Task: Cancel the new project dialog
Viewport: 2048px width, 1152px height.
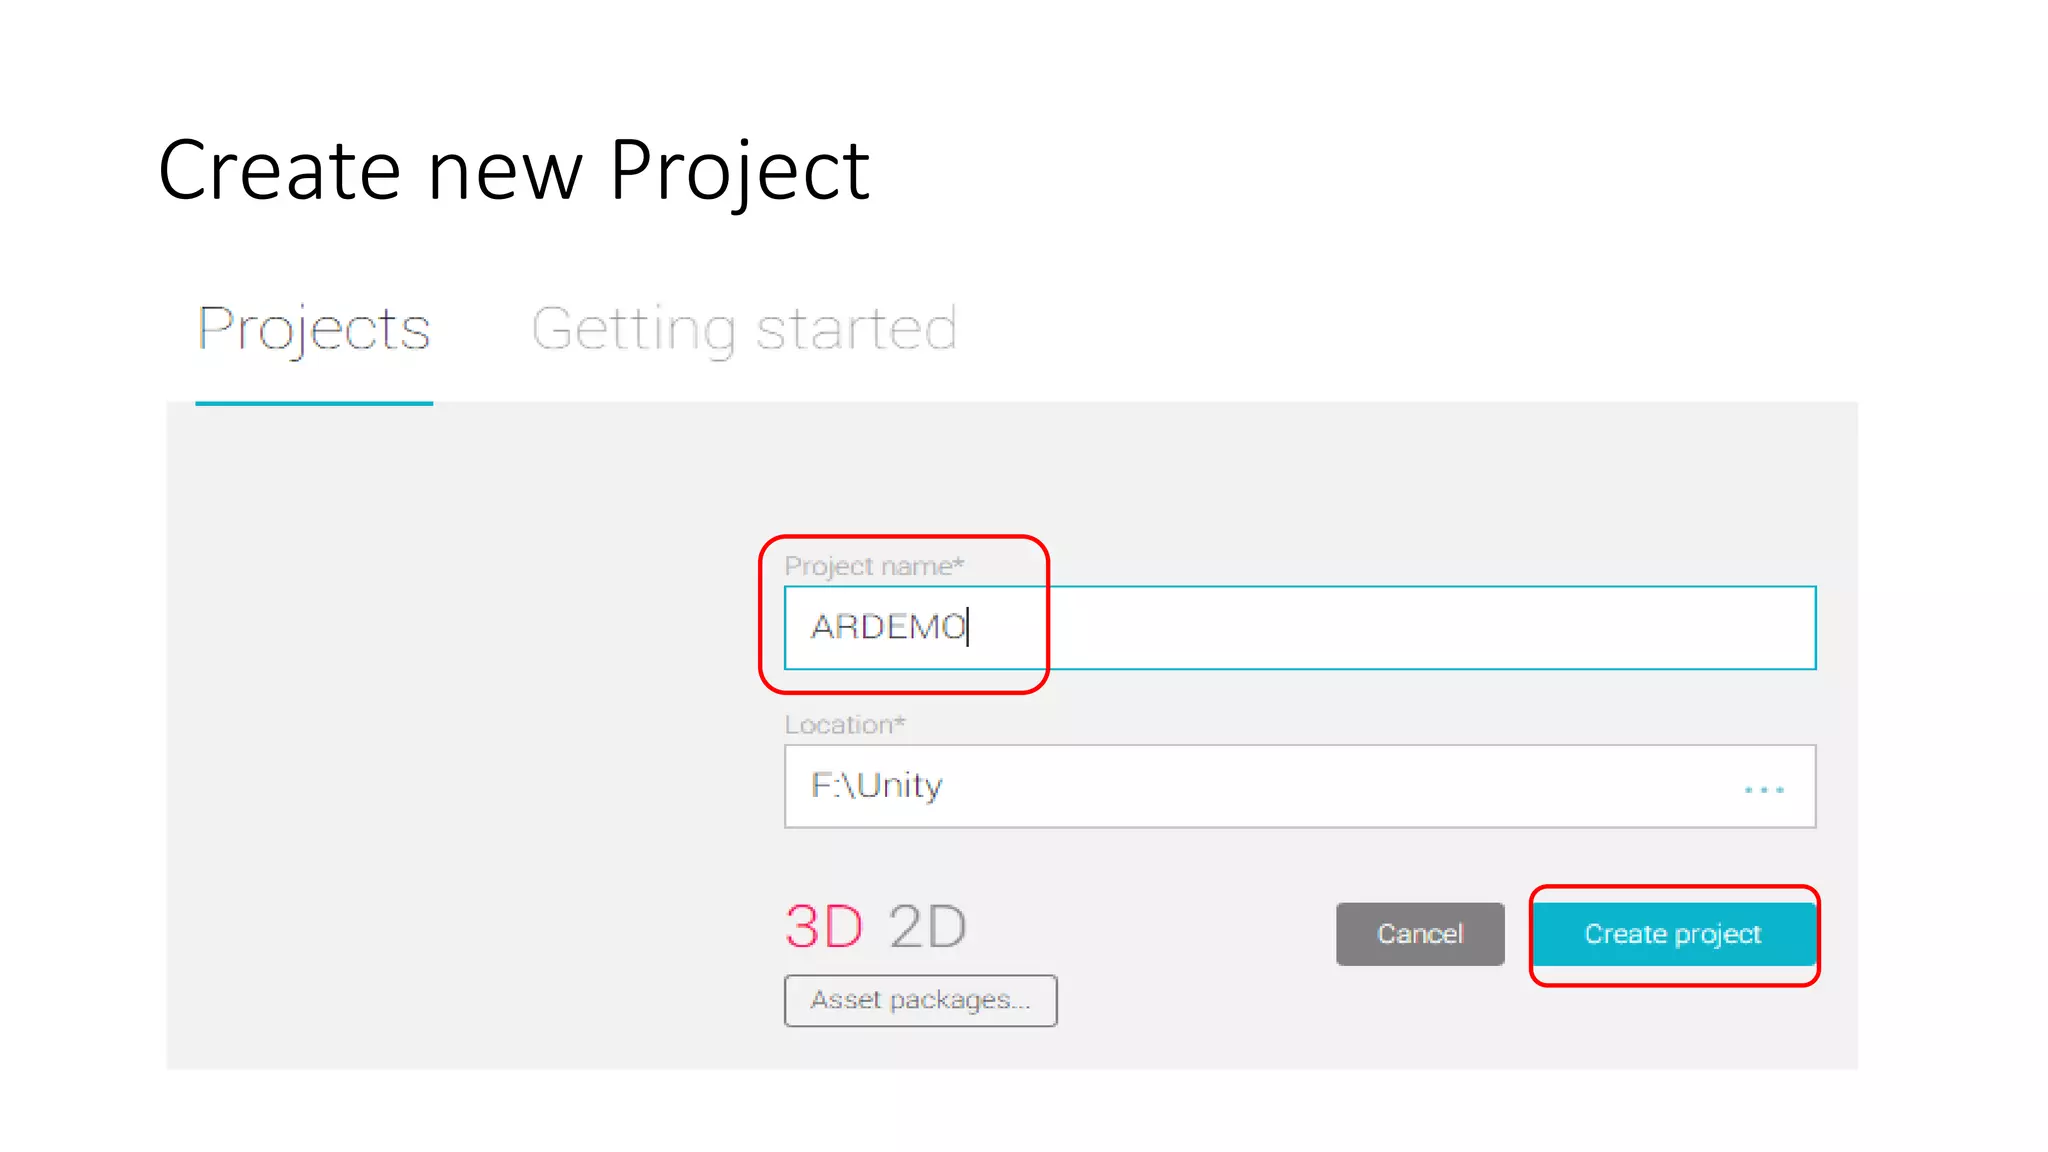Action: coord(1419,934)
